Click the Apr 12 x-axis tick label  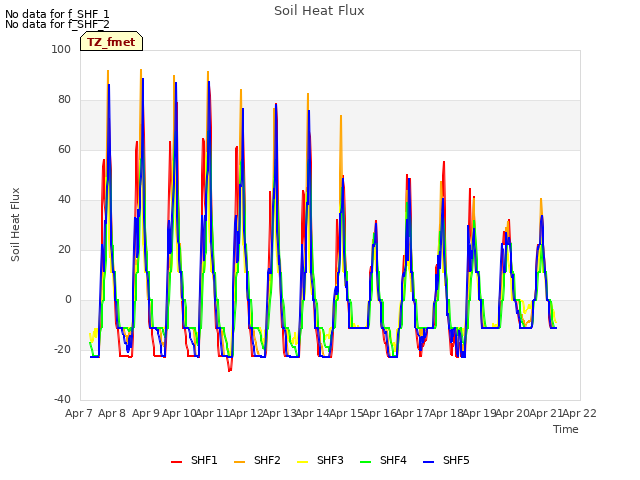(x=246, y=413)
